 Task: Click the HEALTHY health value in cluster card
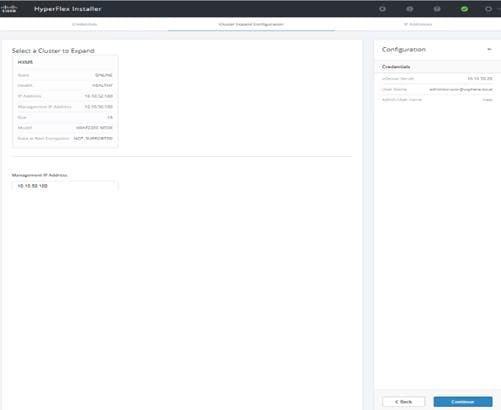[x=102, y=86]
